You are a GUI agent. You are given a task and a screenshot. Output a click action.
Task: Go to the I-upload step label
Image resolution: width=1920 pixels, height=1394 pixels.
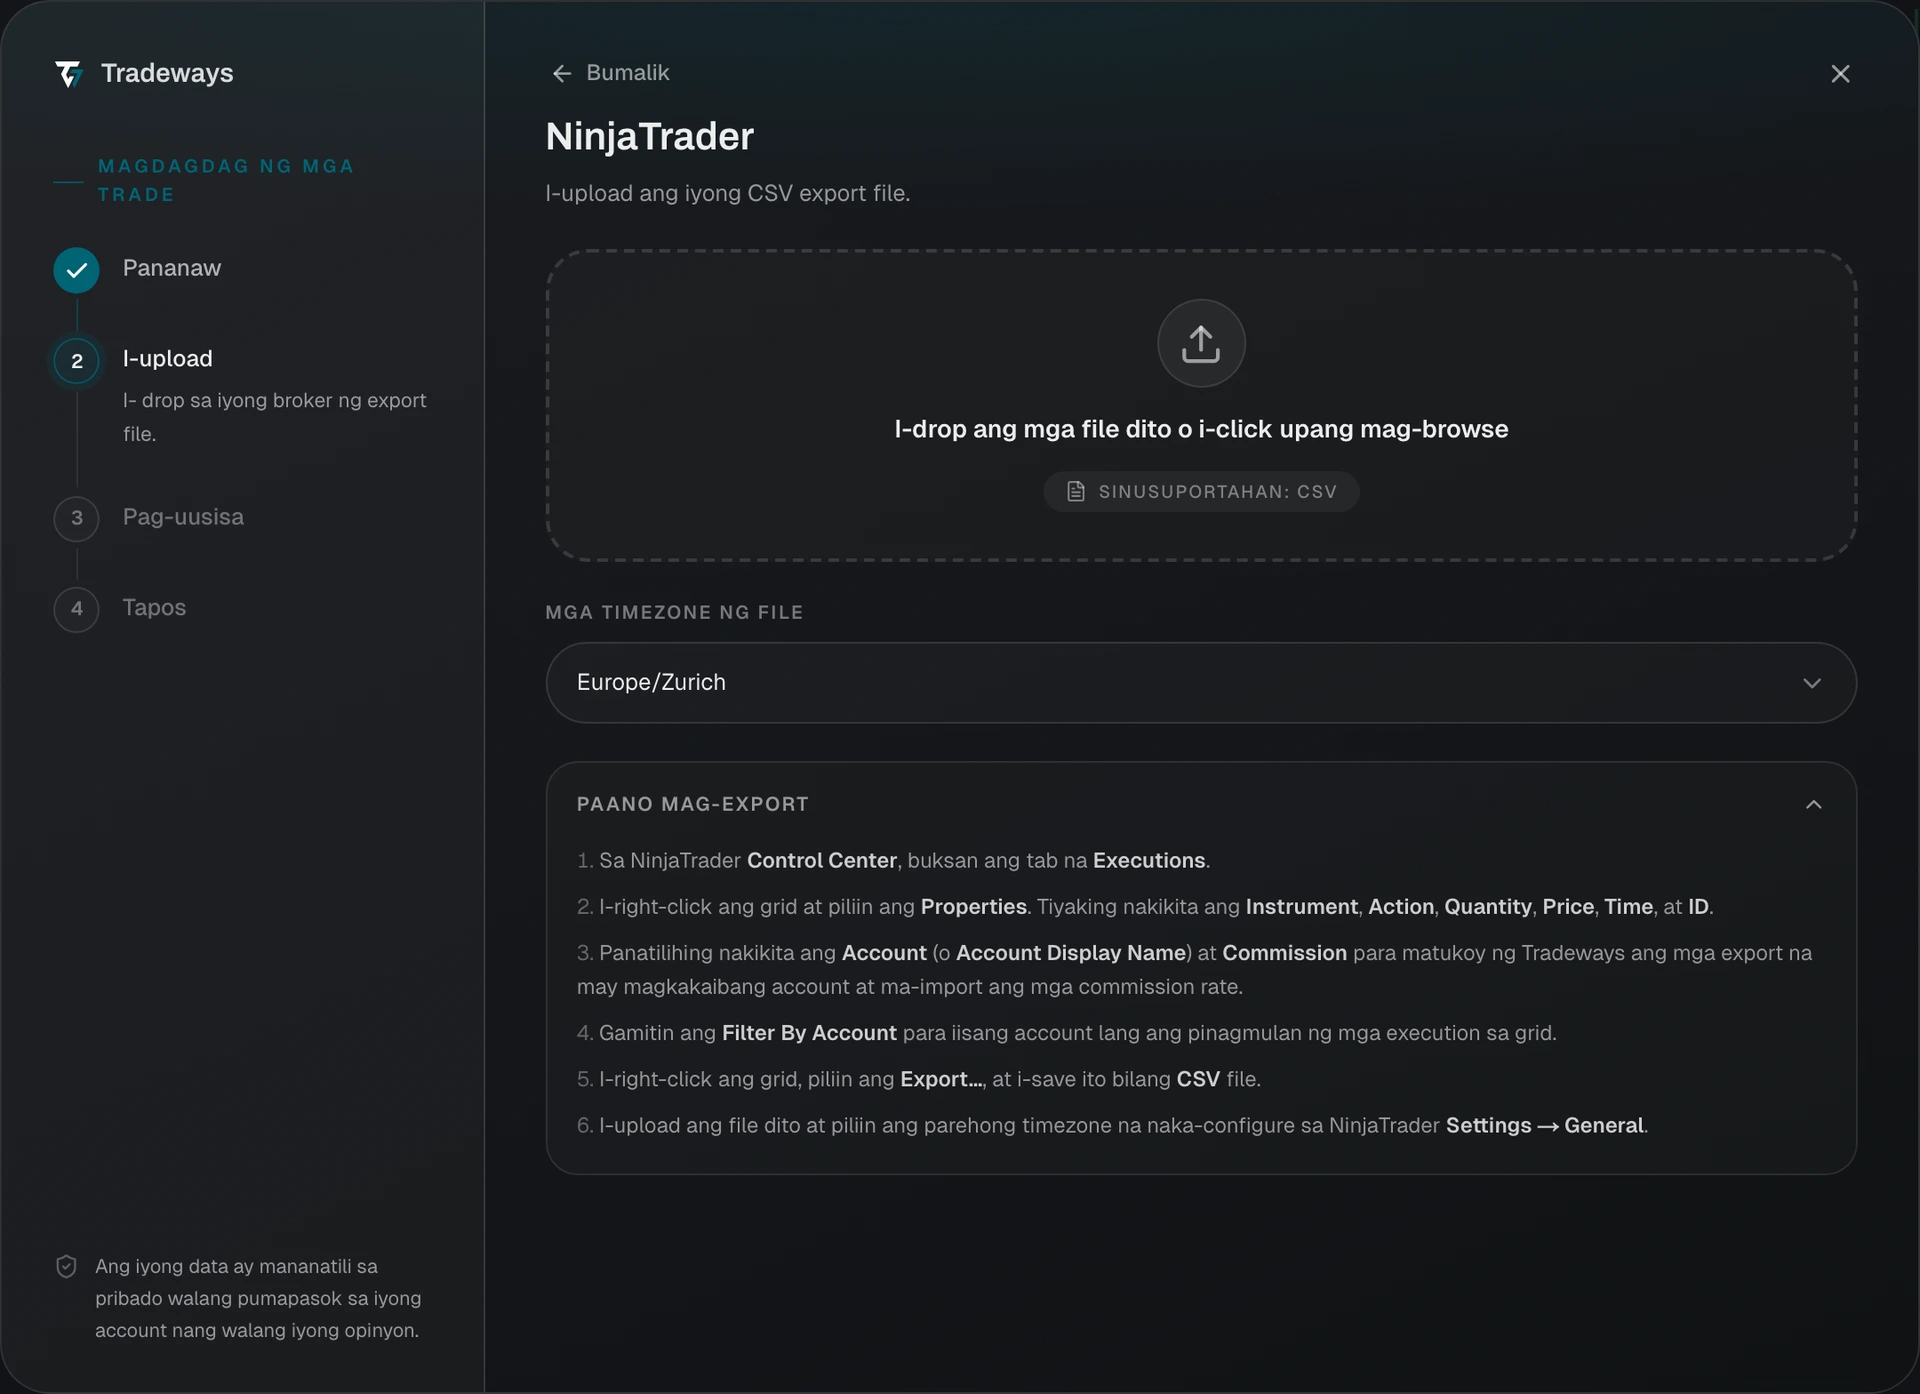pos(168,358)
